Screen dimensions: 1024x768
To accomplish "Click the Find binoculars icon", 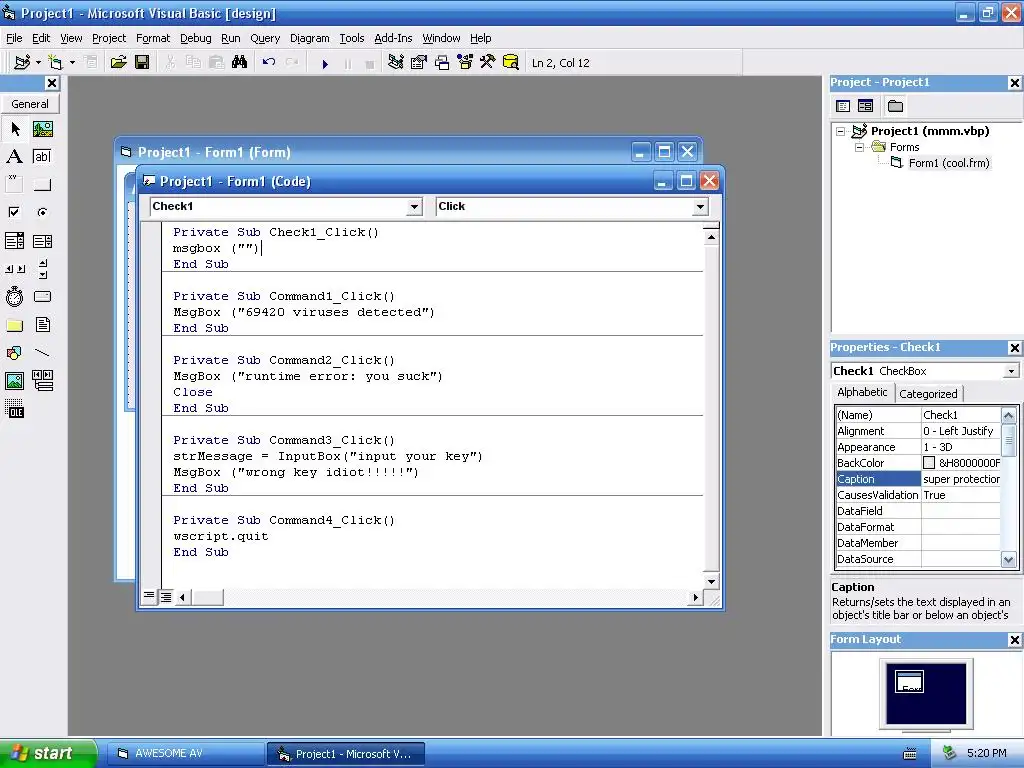I will coord(240,62).
